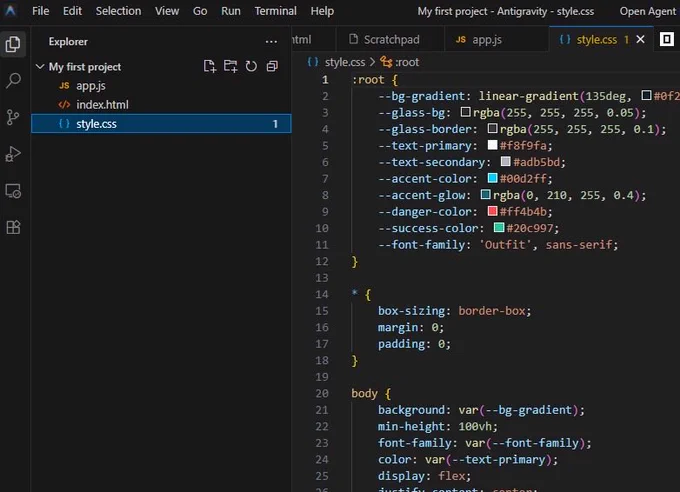This screenshot has height=492, width=680.
Task: Open color picker for #f8f9fa swatch
Action: (492, 145)
